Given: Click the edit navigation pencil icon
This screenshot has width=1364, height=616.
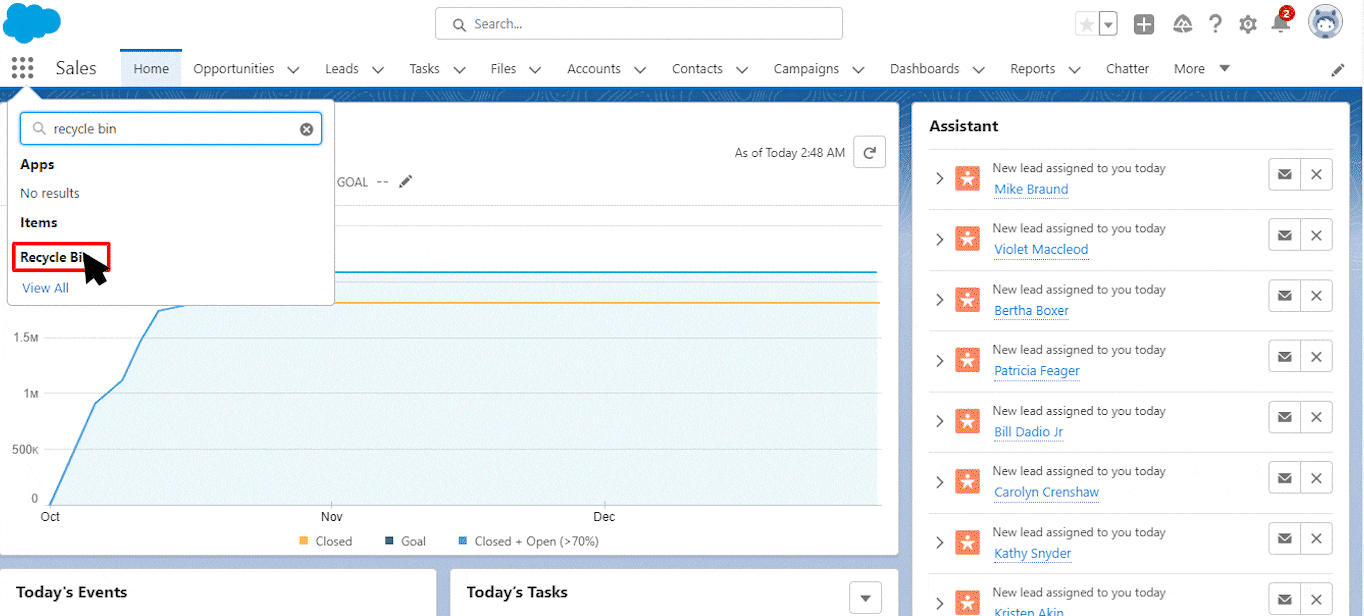Looking at the screenshot, I should point(1338,70).
